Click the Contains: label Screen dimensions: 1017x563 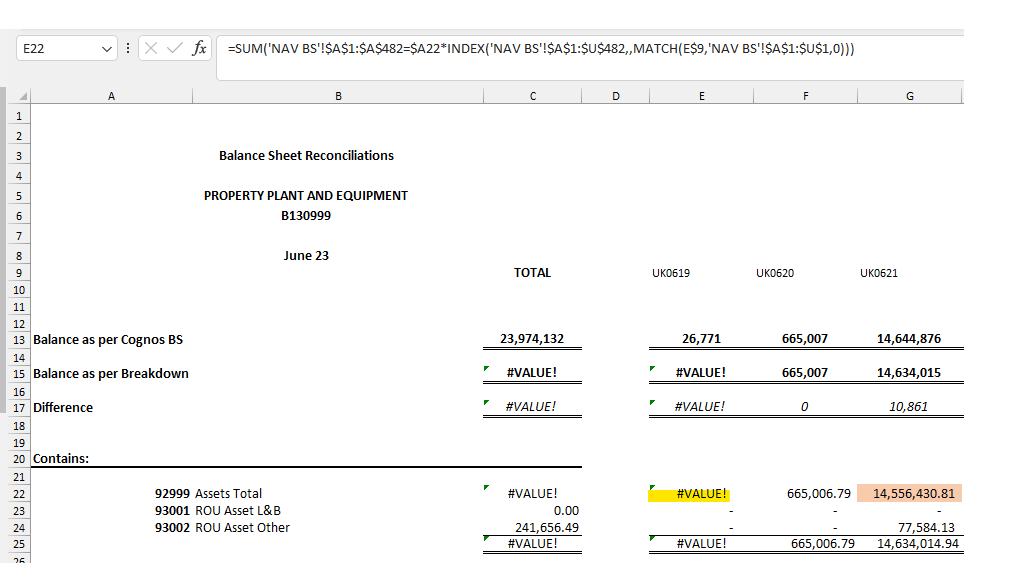point(61,459)
